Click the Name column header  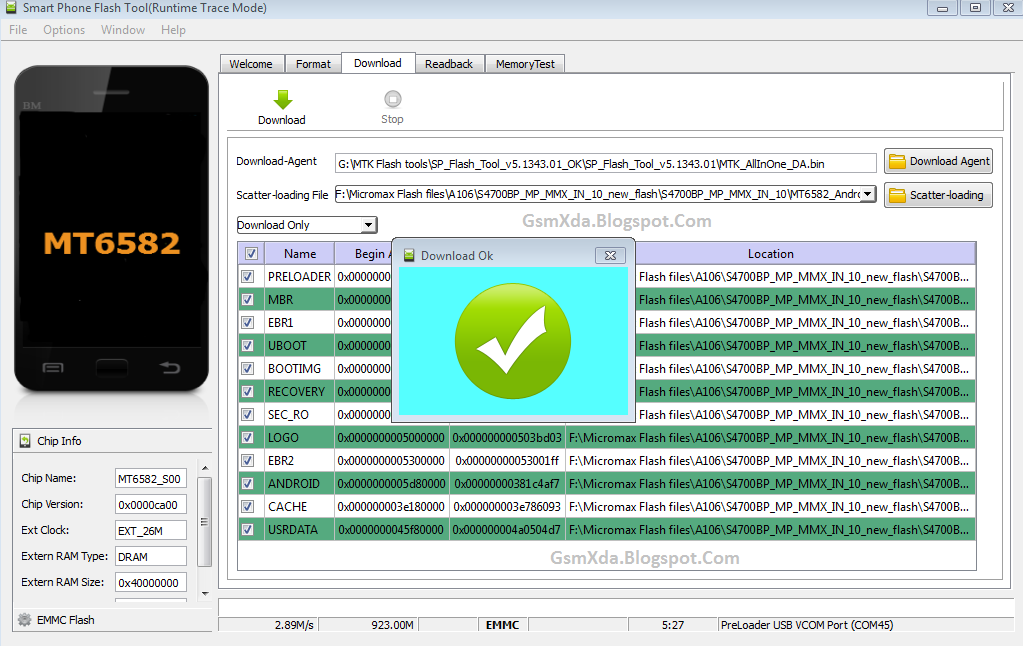point(299,254)
